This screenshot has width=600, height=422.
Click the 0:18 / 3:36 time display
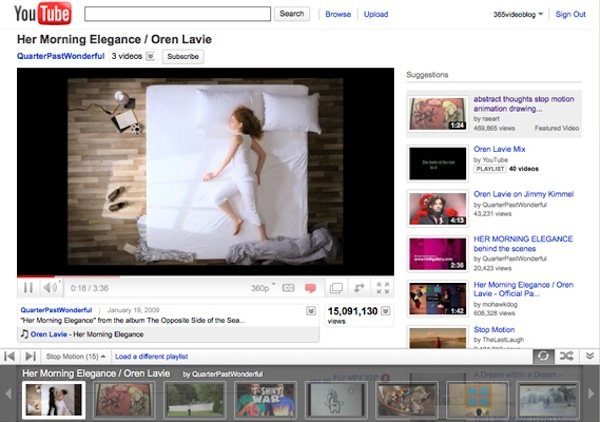pos(90,288)
